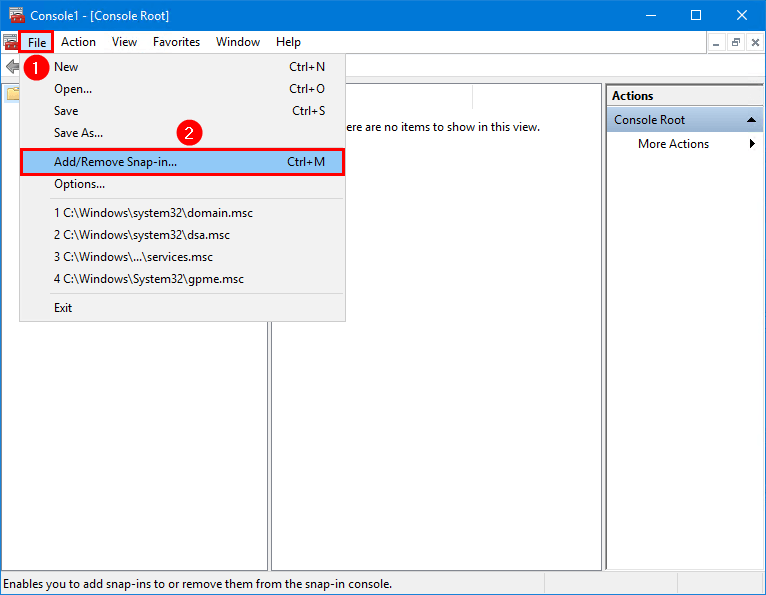
Task: Open the Action menu
Action: coord(78,42)
